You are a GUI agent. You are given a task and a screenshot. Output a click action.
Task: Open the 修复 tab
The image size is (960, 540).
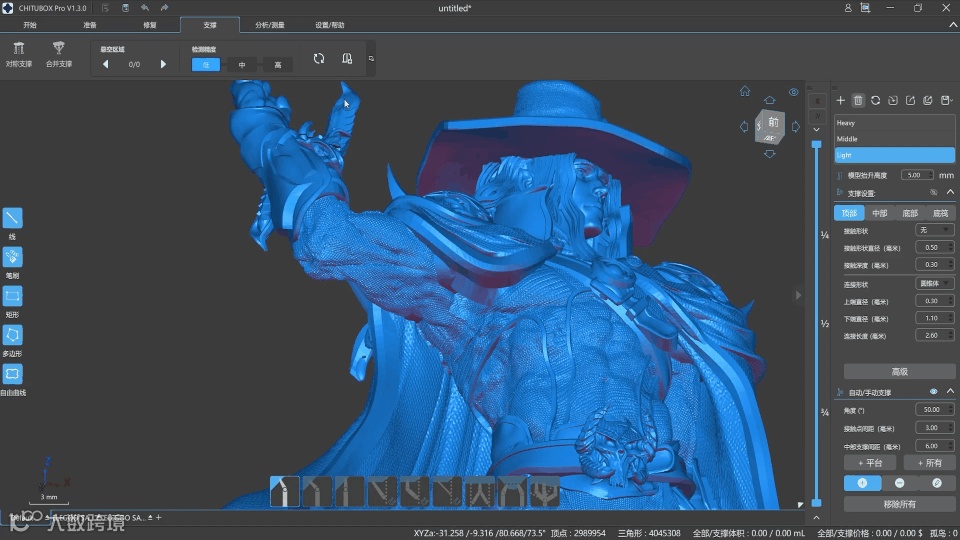(x=150, y=25)
